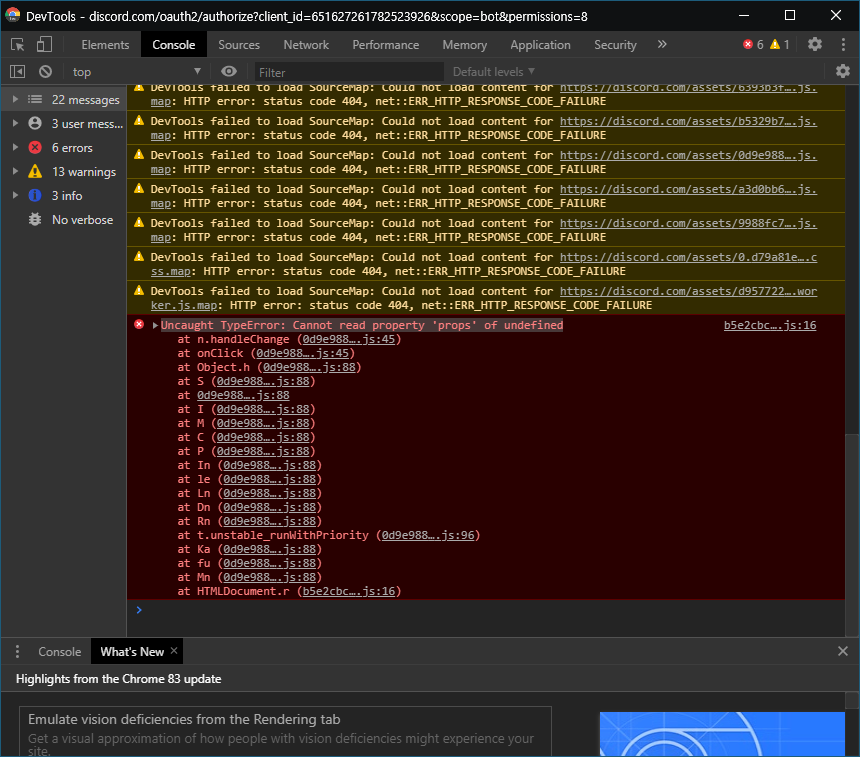Click the console vertical scrollbar thumb
The image size is (860, 757).
(x=851, y=535)
